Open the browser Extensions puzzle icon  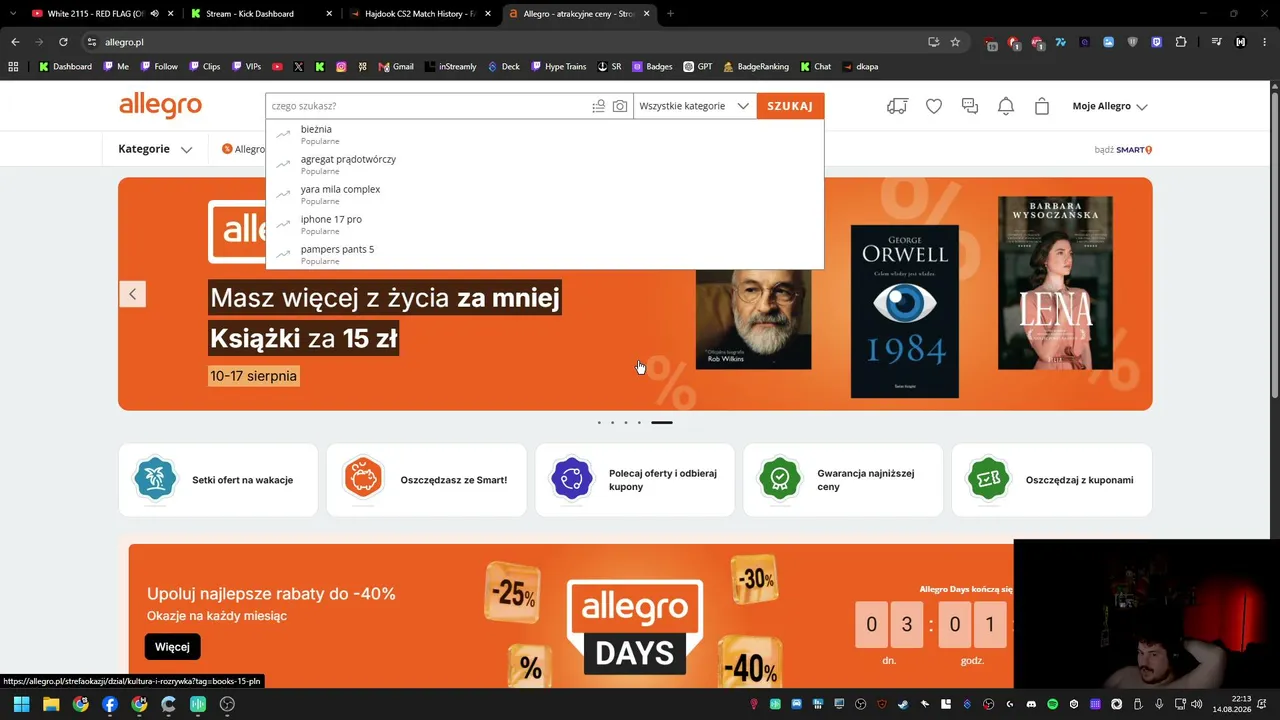click(1181, 42)
